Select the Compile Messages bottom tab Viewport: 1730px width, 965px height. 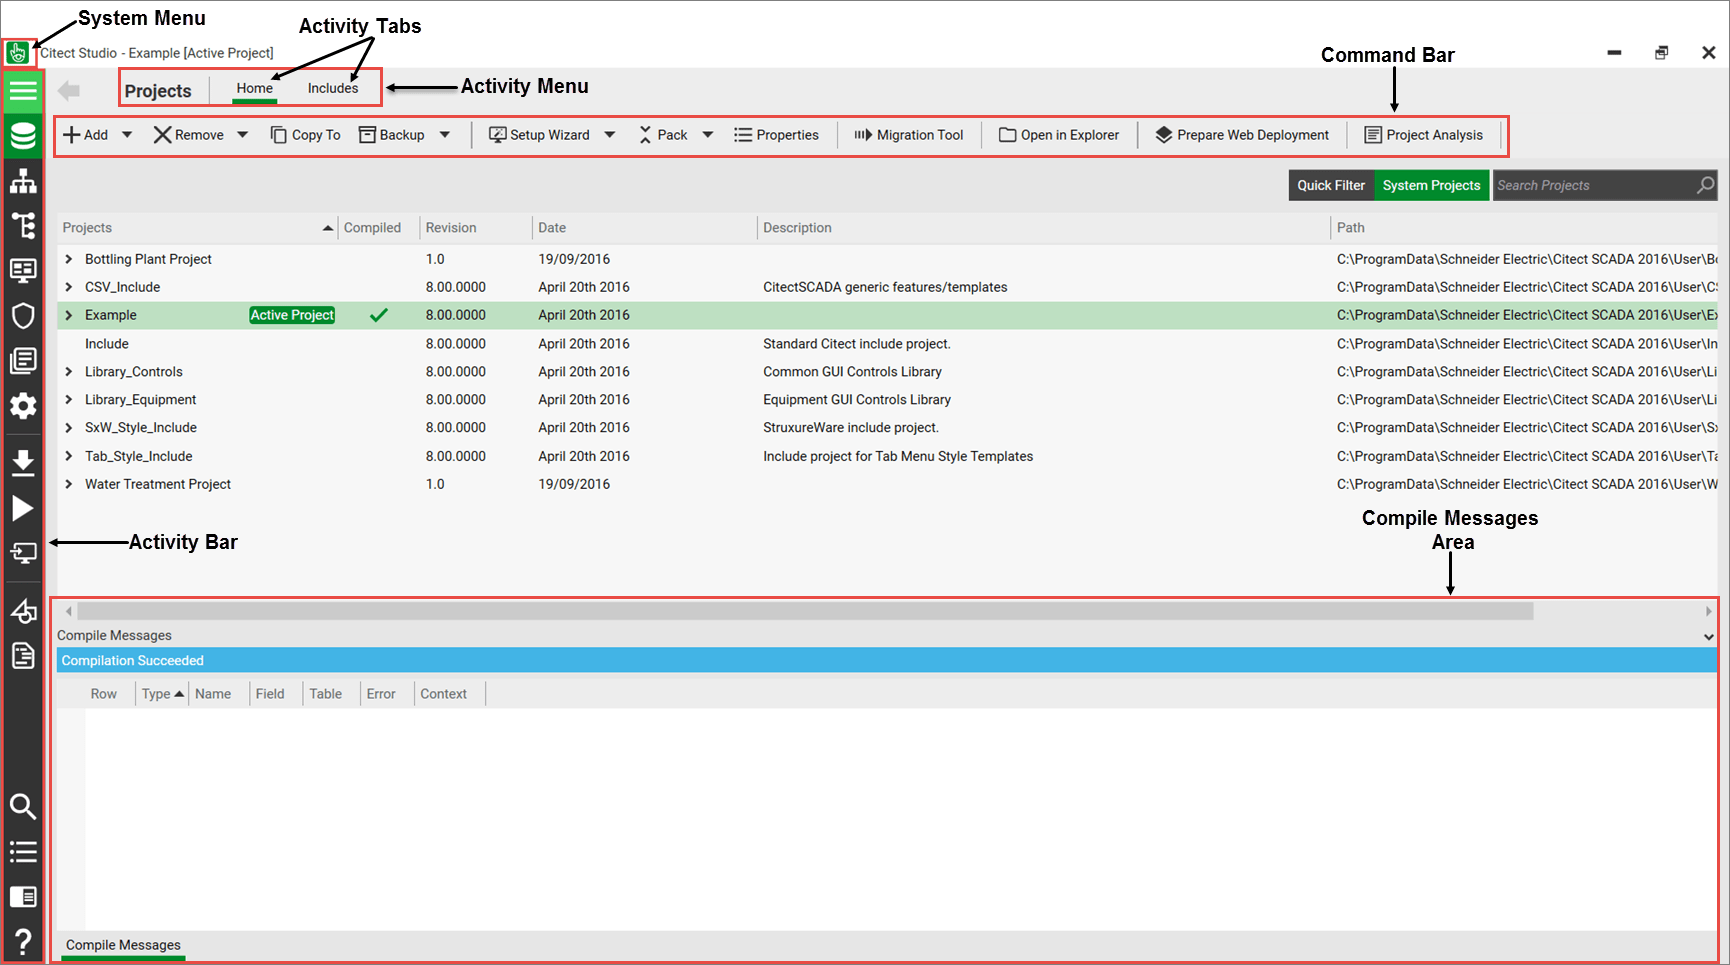tap(123, 945)
